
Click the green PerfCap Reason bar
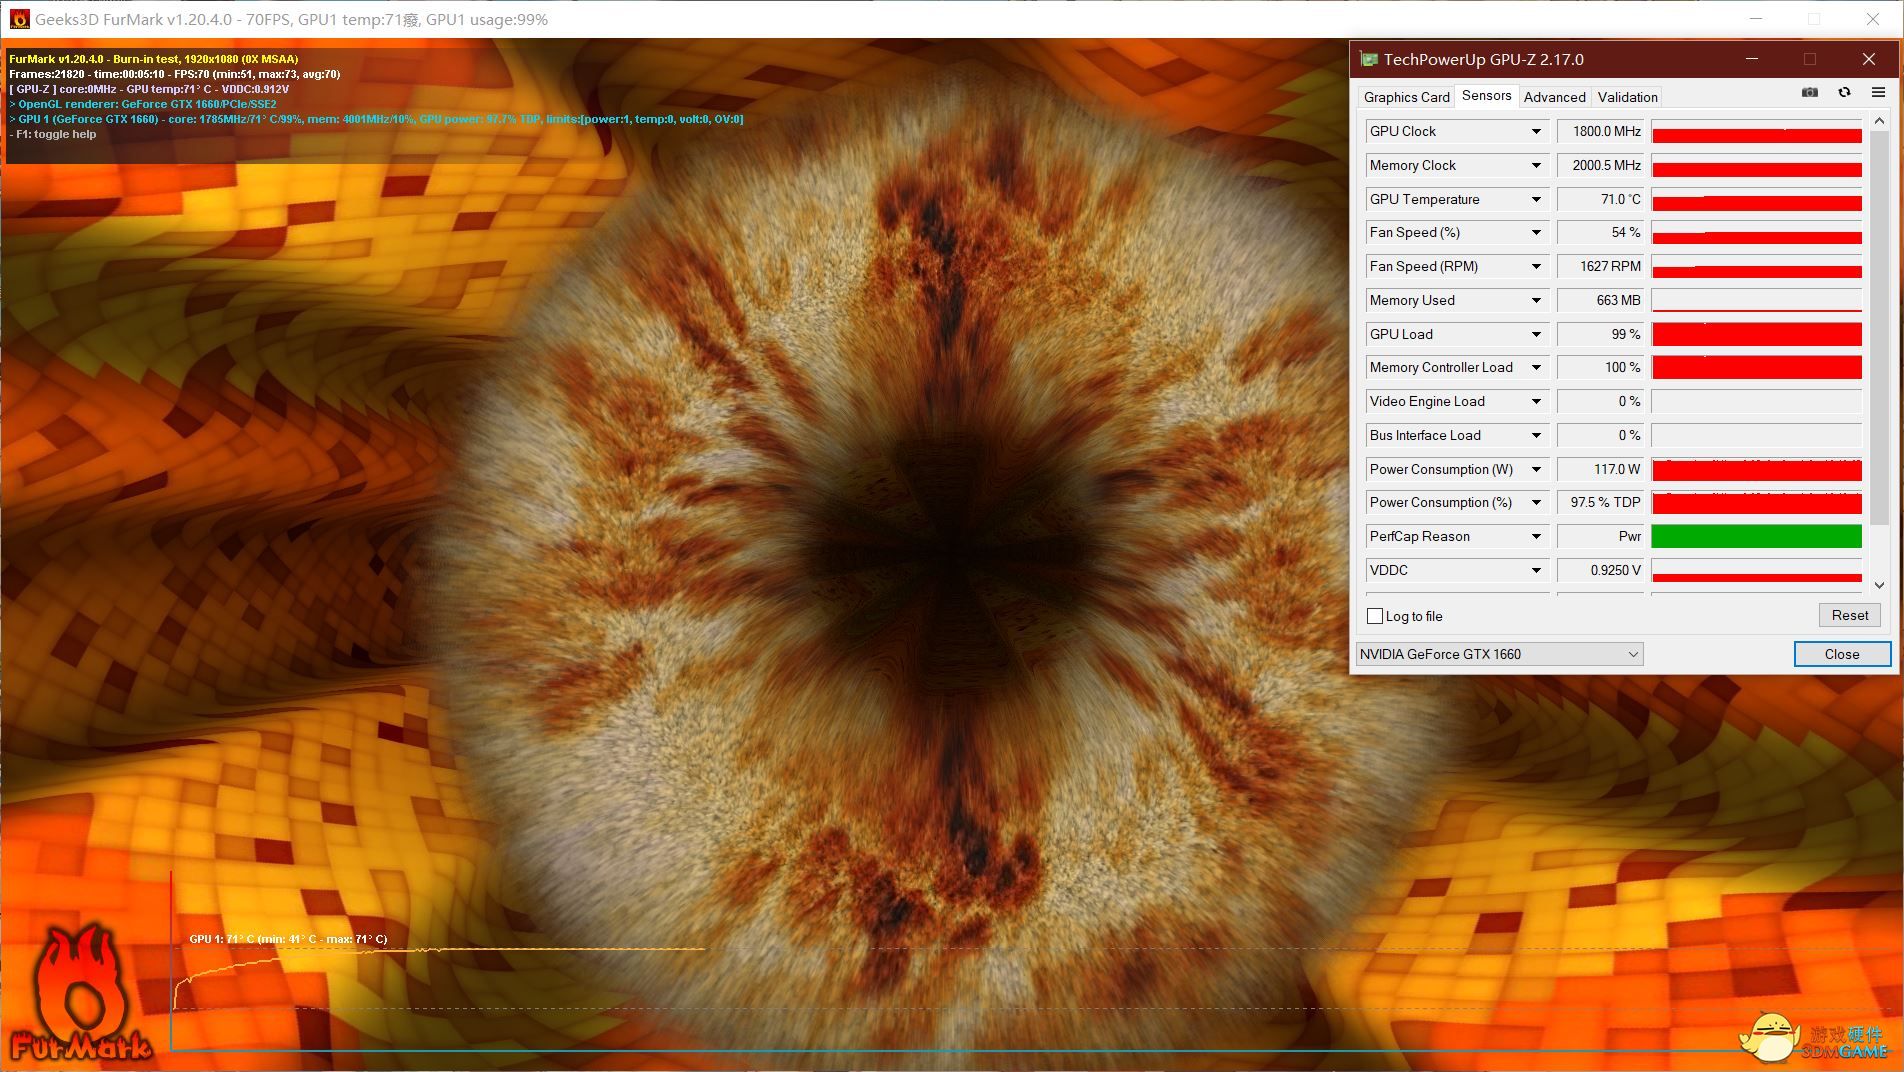1756,536
